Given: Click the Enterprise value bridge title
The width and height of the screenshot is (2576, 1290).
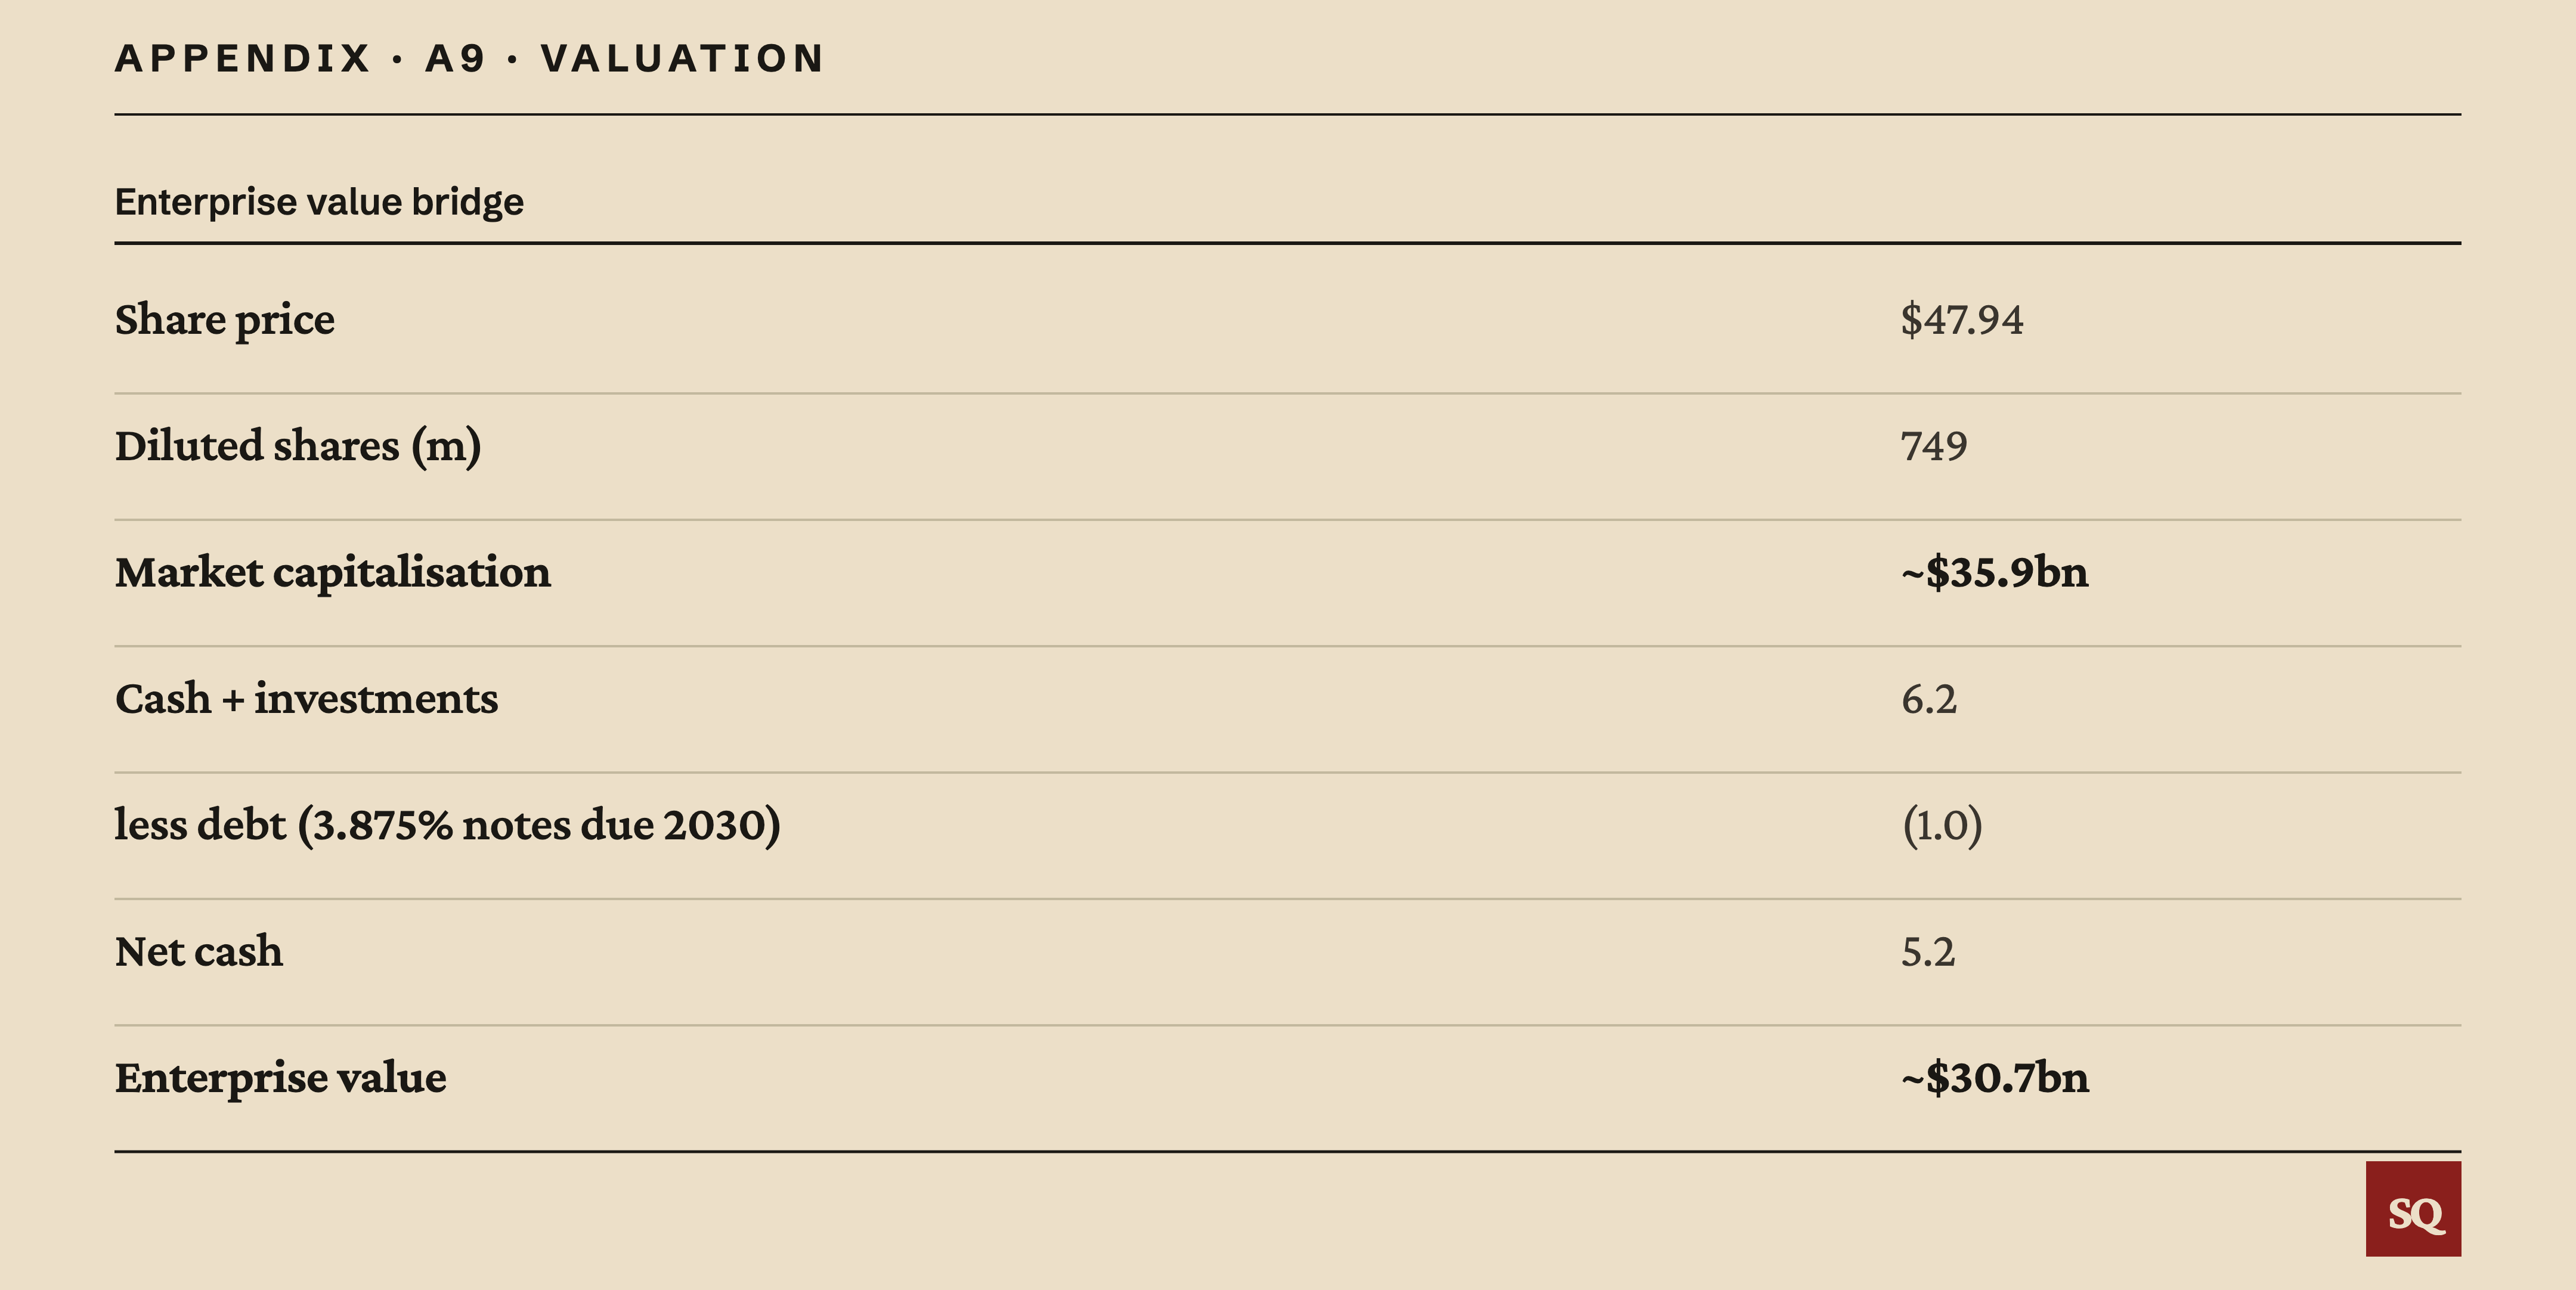Looking at the screenshot, I should [x=319, y=202].
